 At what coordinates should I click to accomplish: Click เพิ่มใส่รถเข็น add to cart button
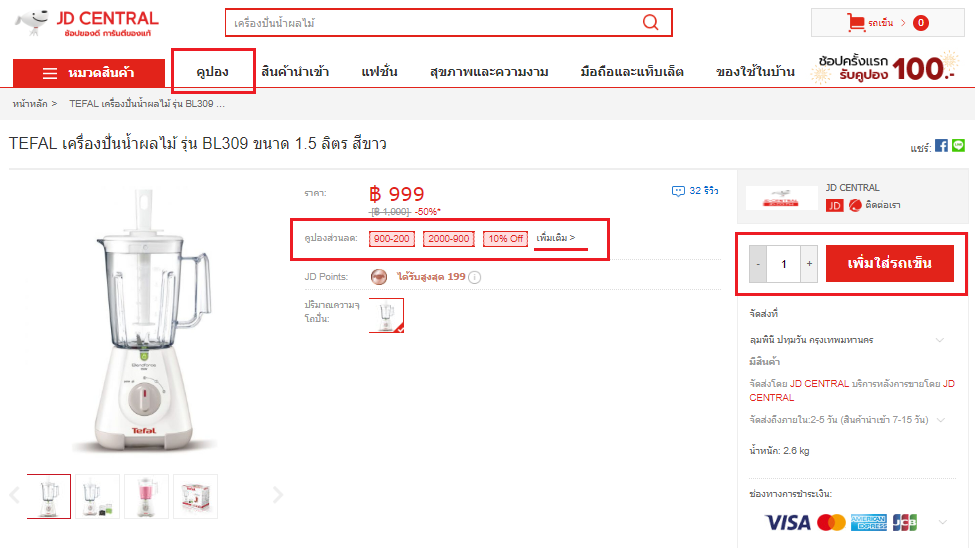coord(889,263)
